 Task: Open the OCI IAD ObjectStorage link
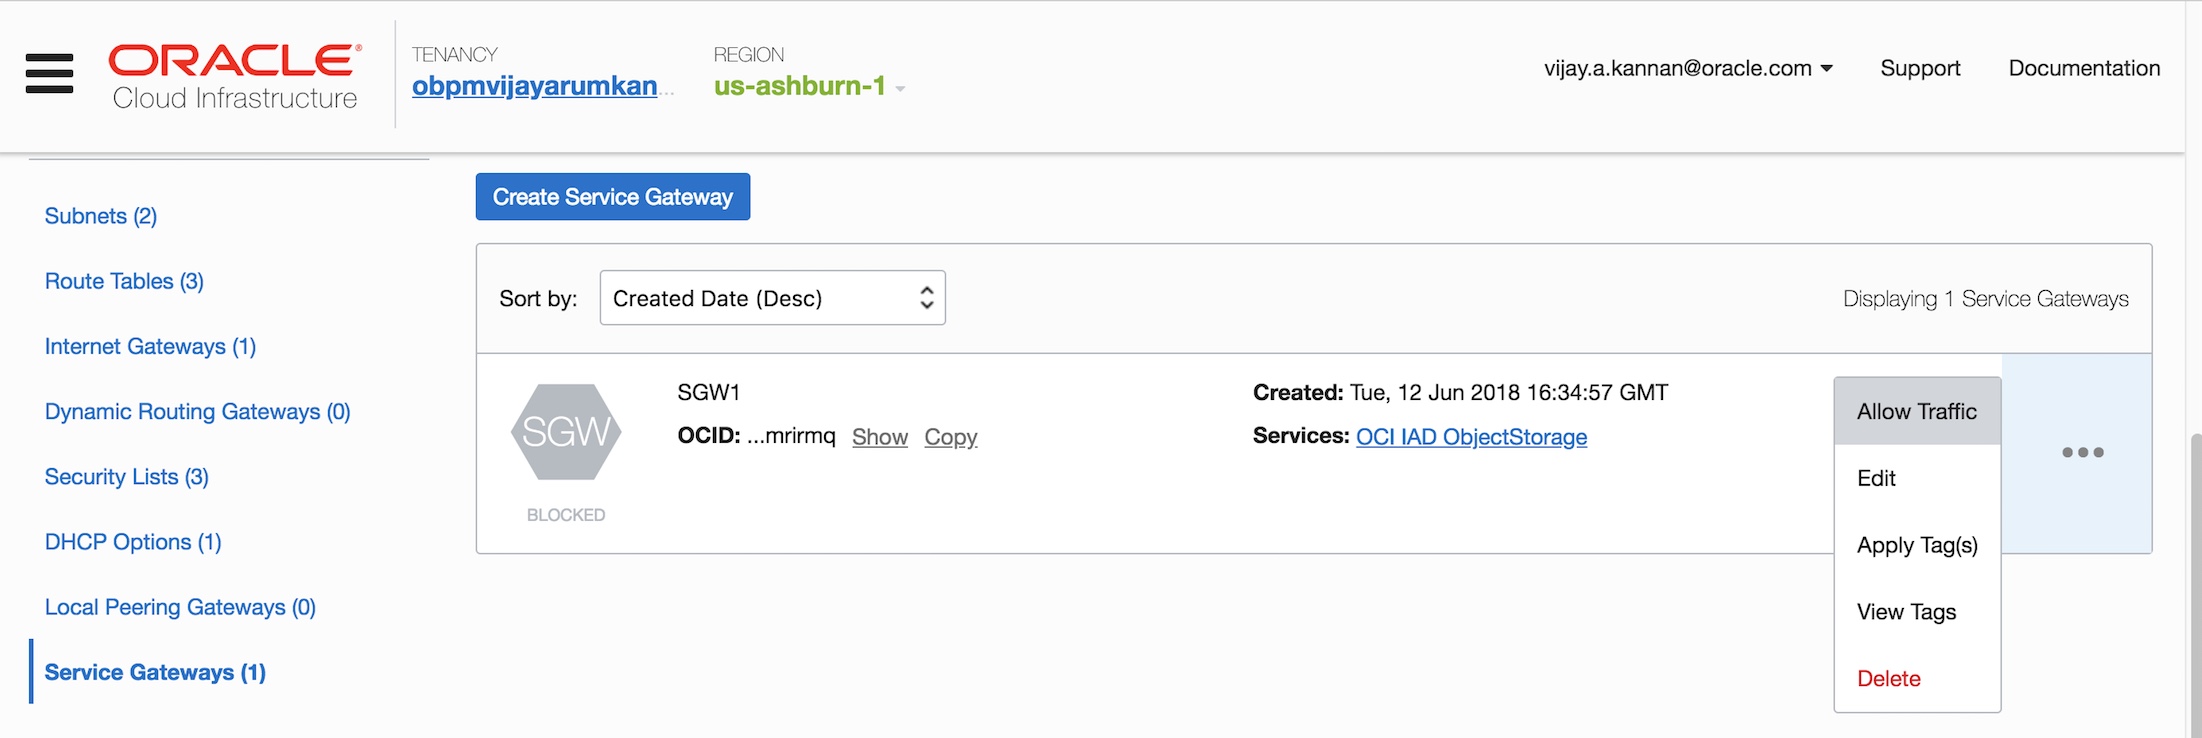[x=1471, y=437]
